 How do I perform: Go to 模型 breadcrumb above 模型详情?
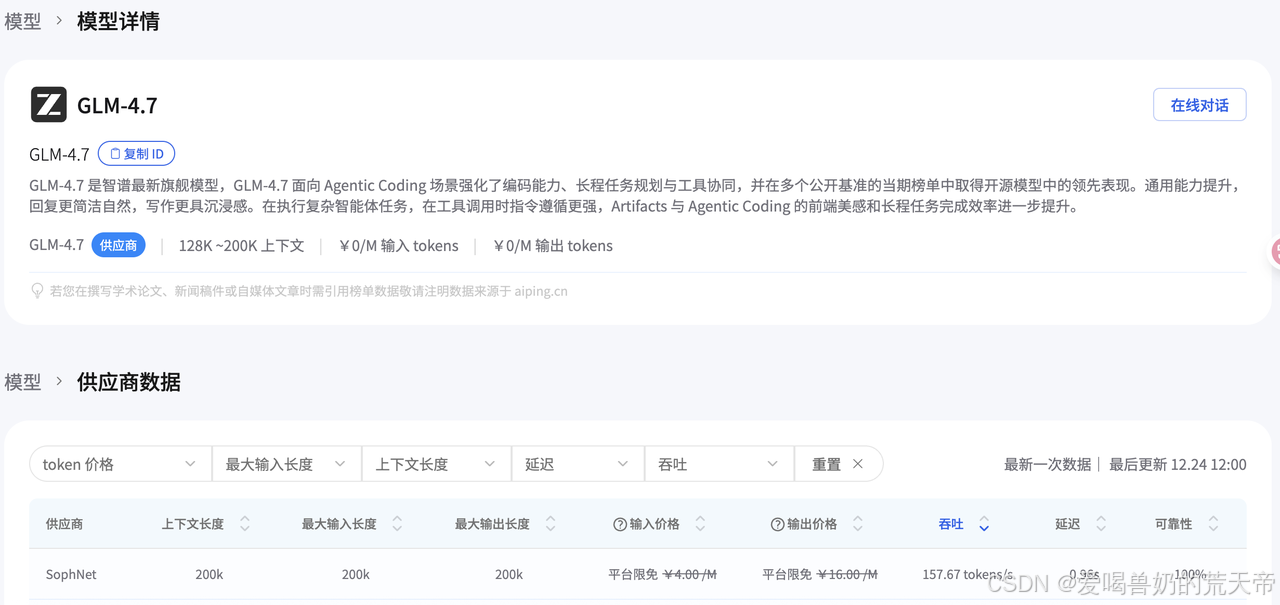(x=23, y=21)
